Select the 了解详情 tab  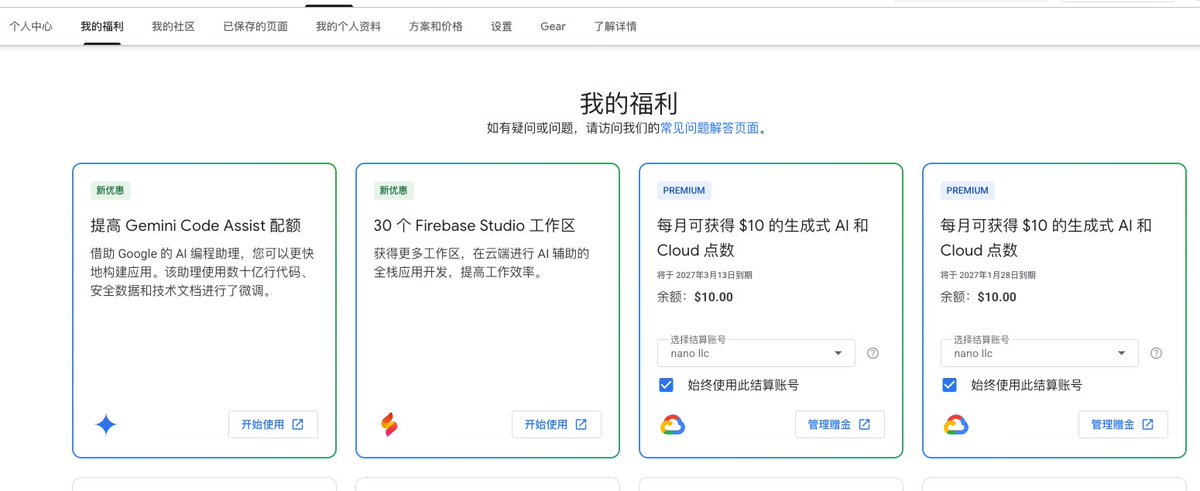tap(615, 27)
